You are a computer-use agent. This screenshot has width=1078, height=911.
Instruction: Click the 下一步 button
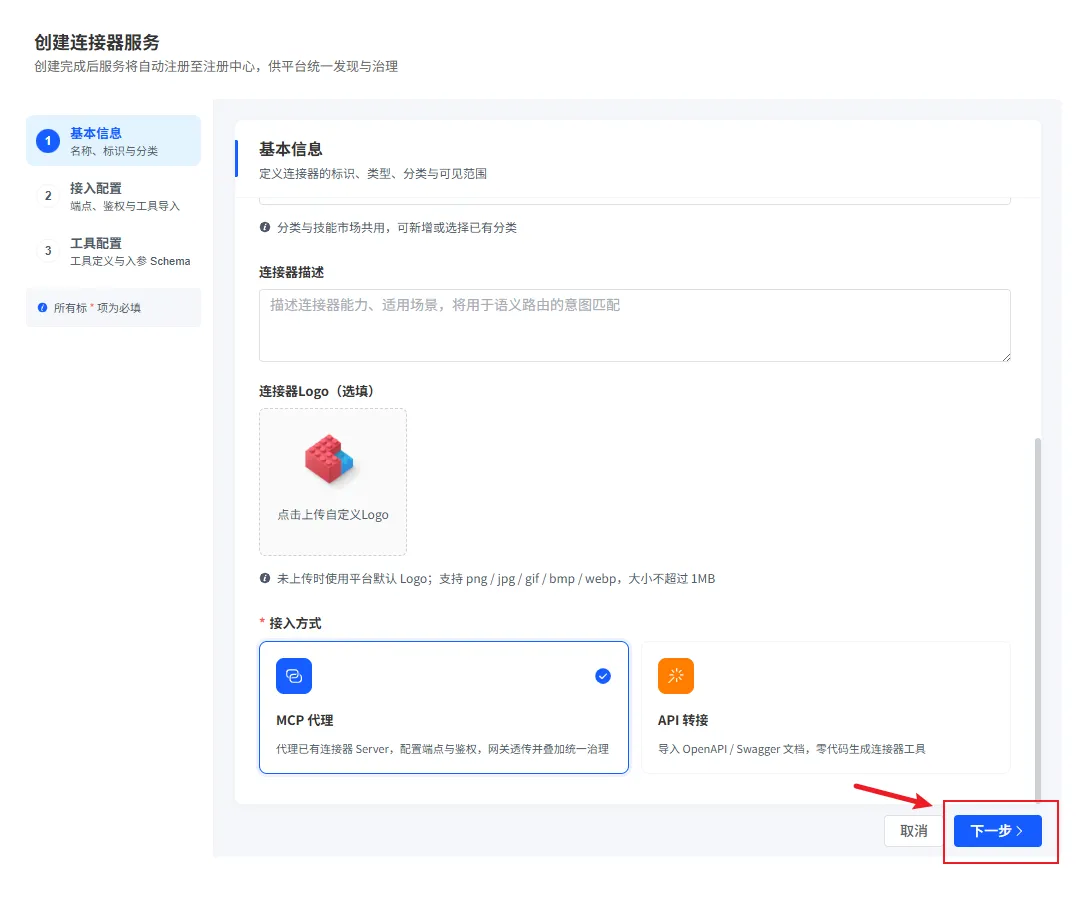pyautogui.click(x=998, y=831)
